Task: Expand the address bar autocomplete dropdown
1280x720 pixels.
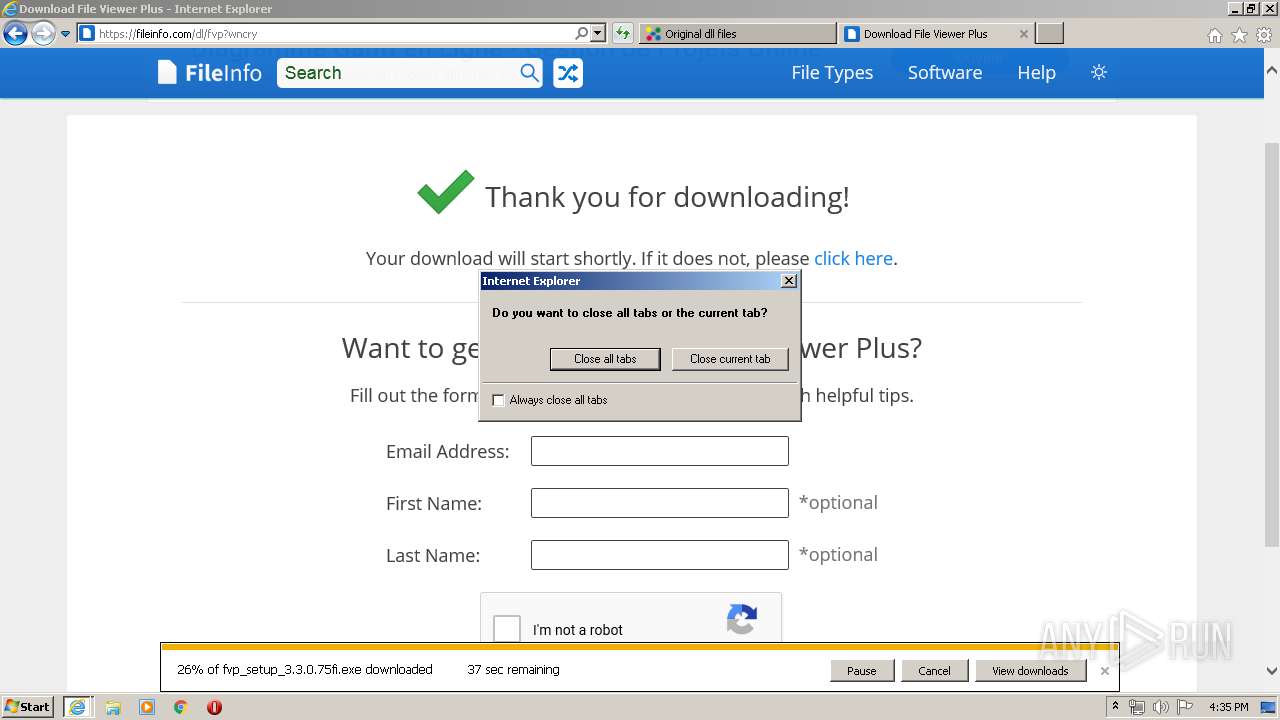Action: pyautogui.click(x=598, y=33)
